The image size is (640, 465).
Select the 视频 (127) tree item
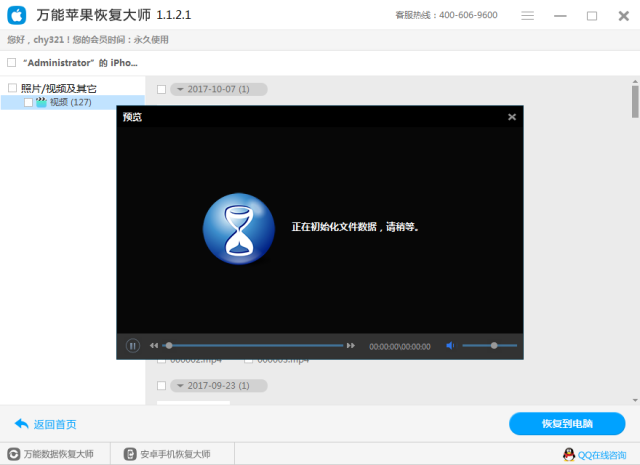coord(73,102)
